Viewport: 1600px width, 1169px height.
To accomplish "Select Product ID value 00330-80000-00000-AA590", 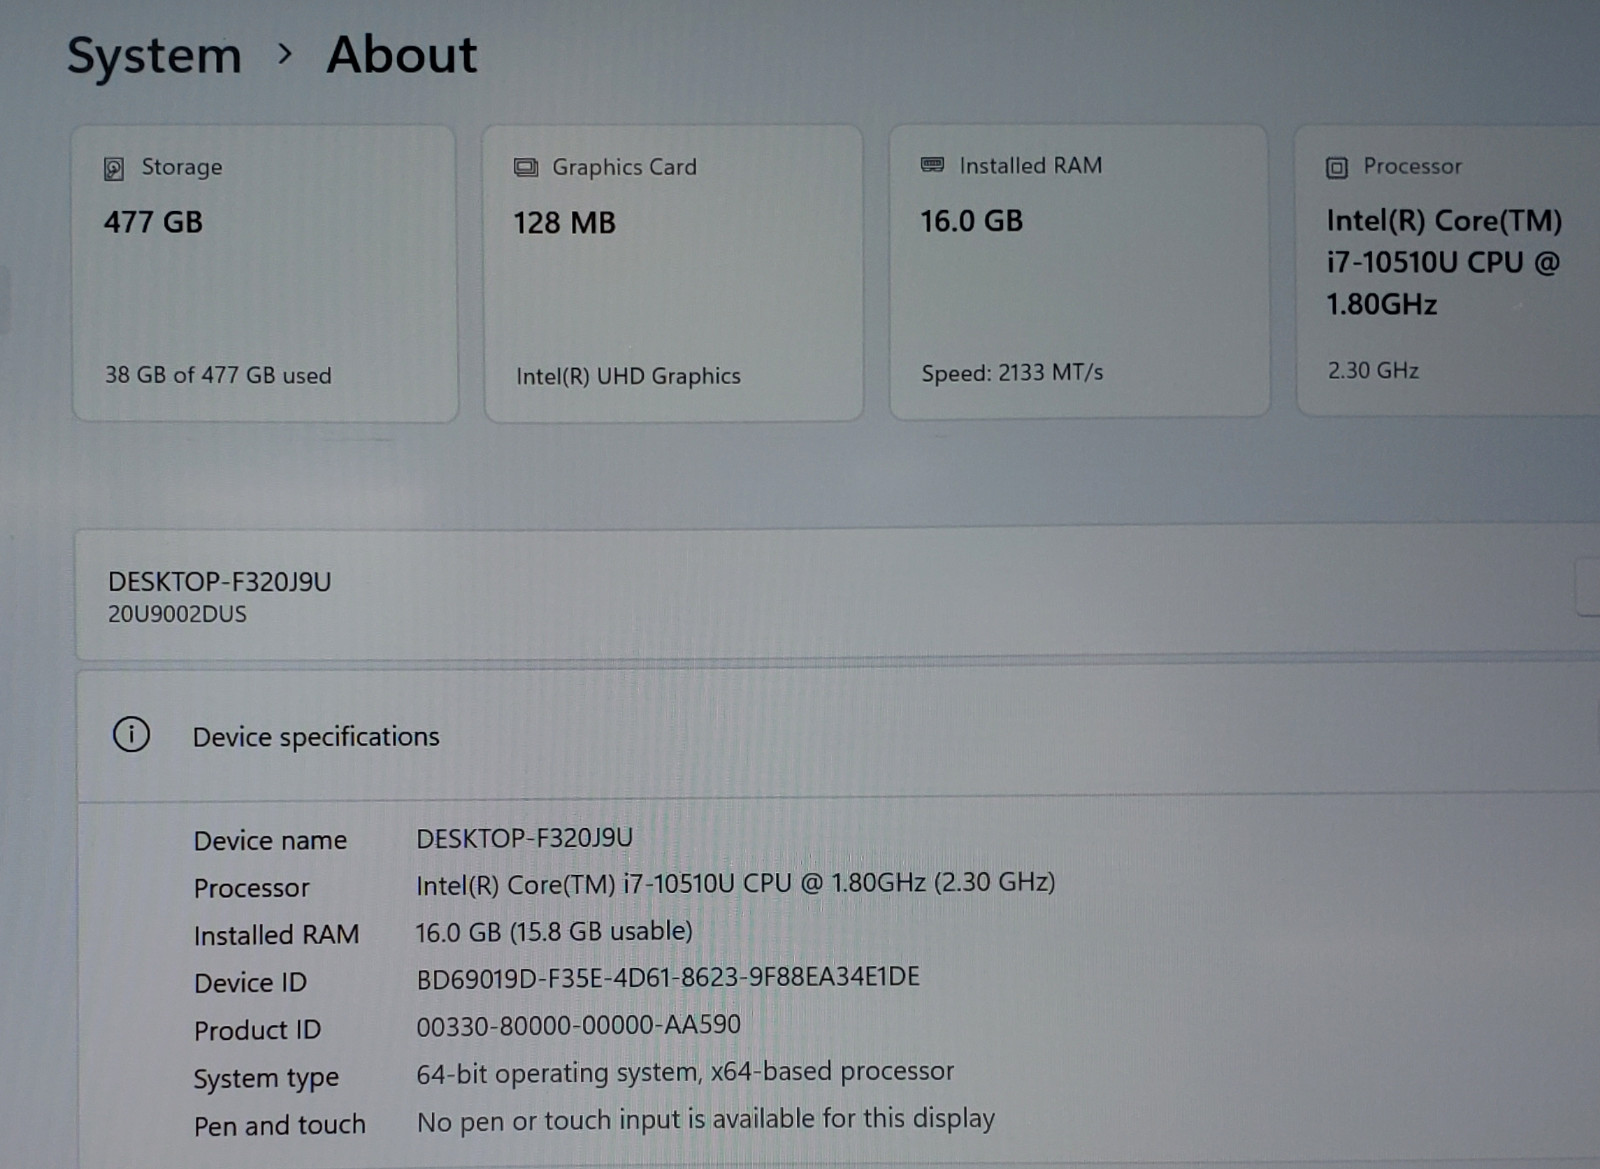I will point(578,1025).
